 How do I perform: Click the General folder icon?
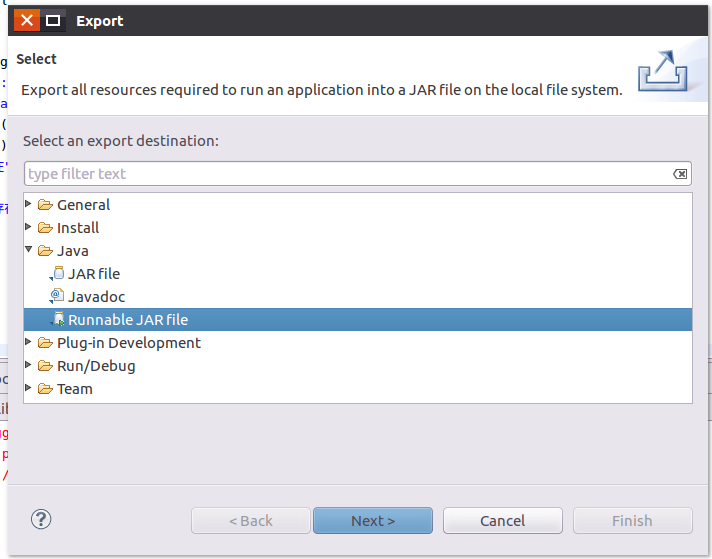(x=45, y=205)
